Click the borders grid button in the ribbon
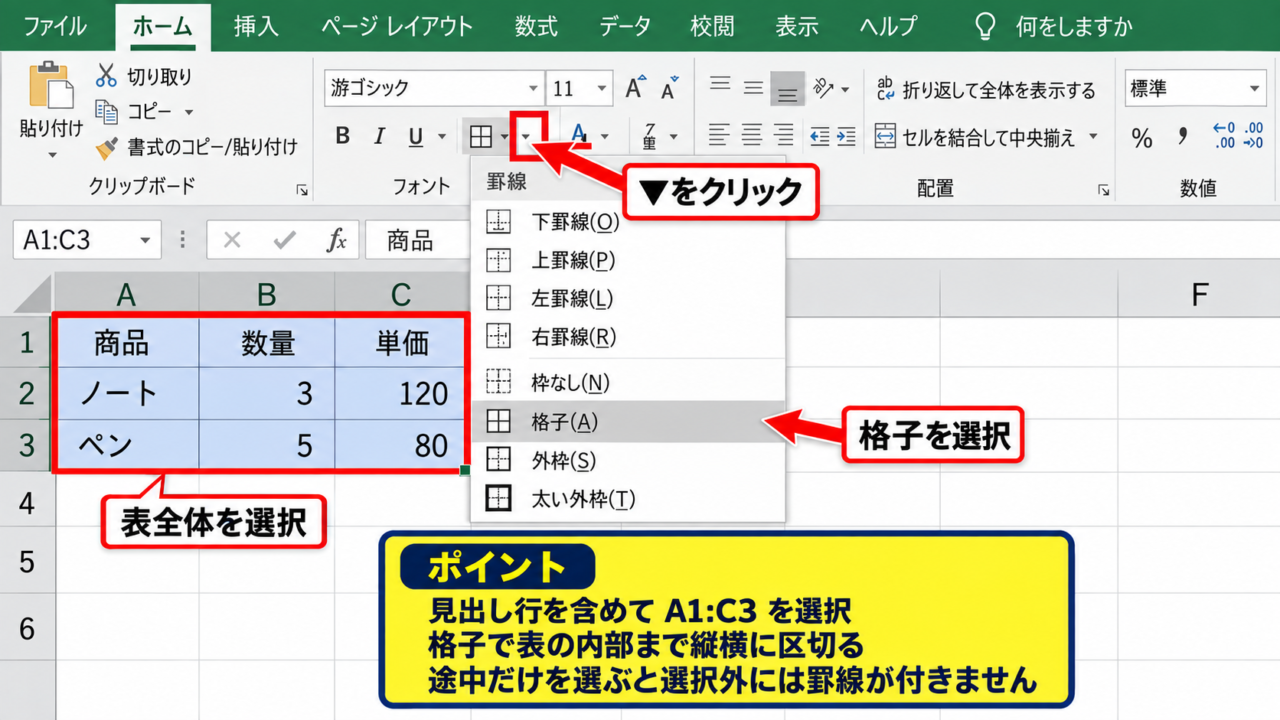 click(481, 137)
